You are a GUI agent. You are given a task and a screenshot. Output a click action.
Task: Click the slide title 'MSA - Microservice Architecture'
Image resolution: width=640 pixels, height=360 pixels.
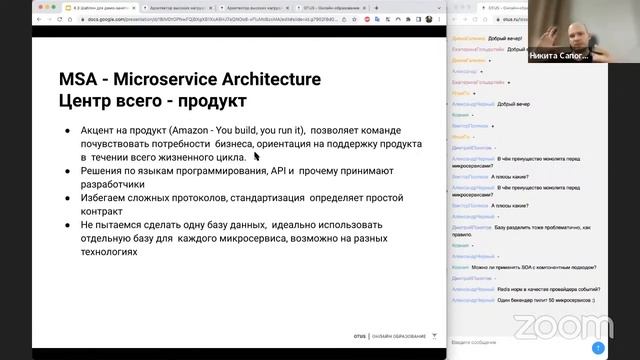[x=190, y=79]
